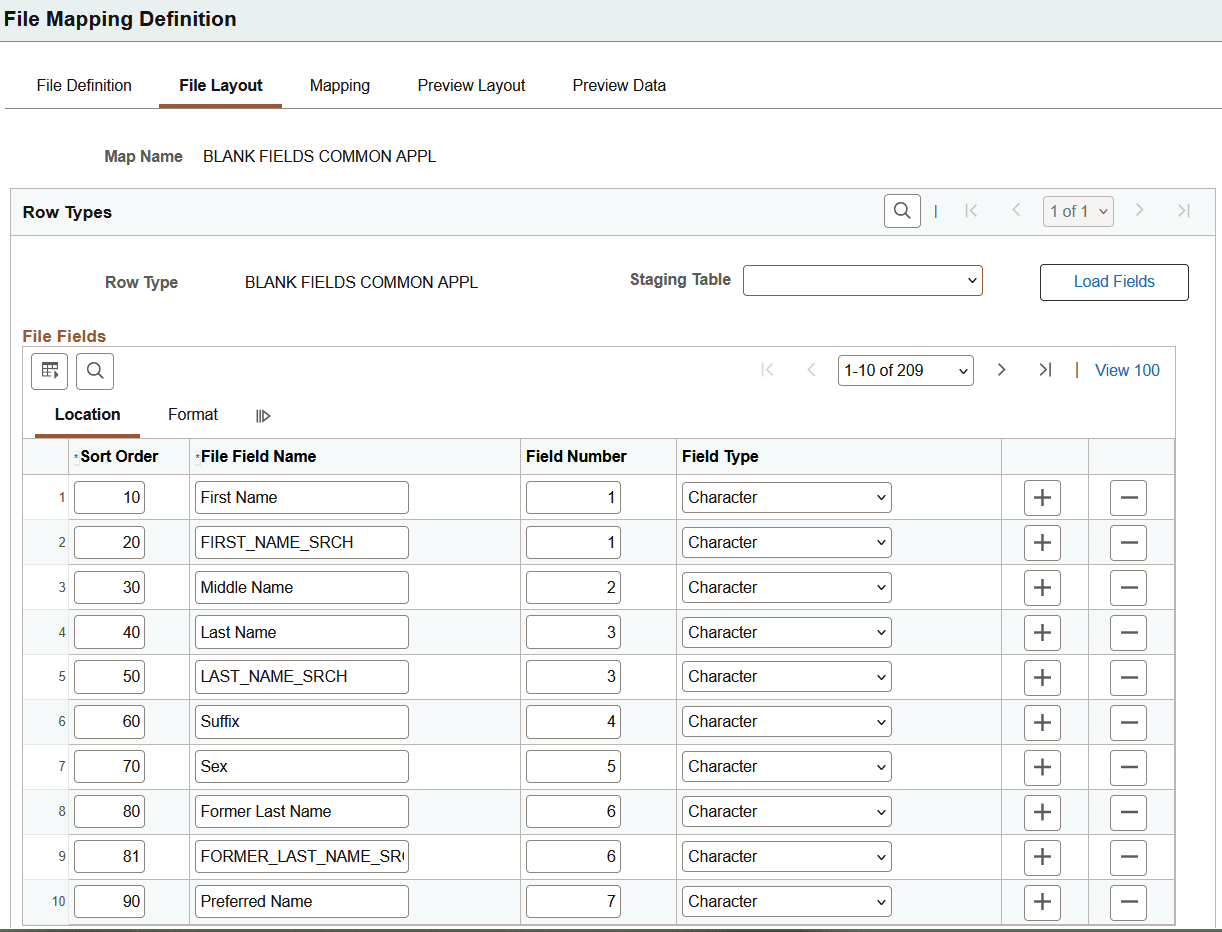Edit the Sort Order for Middle Name
This screenshot has height=932, width=1222.
click(x=109, y=587)
